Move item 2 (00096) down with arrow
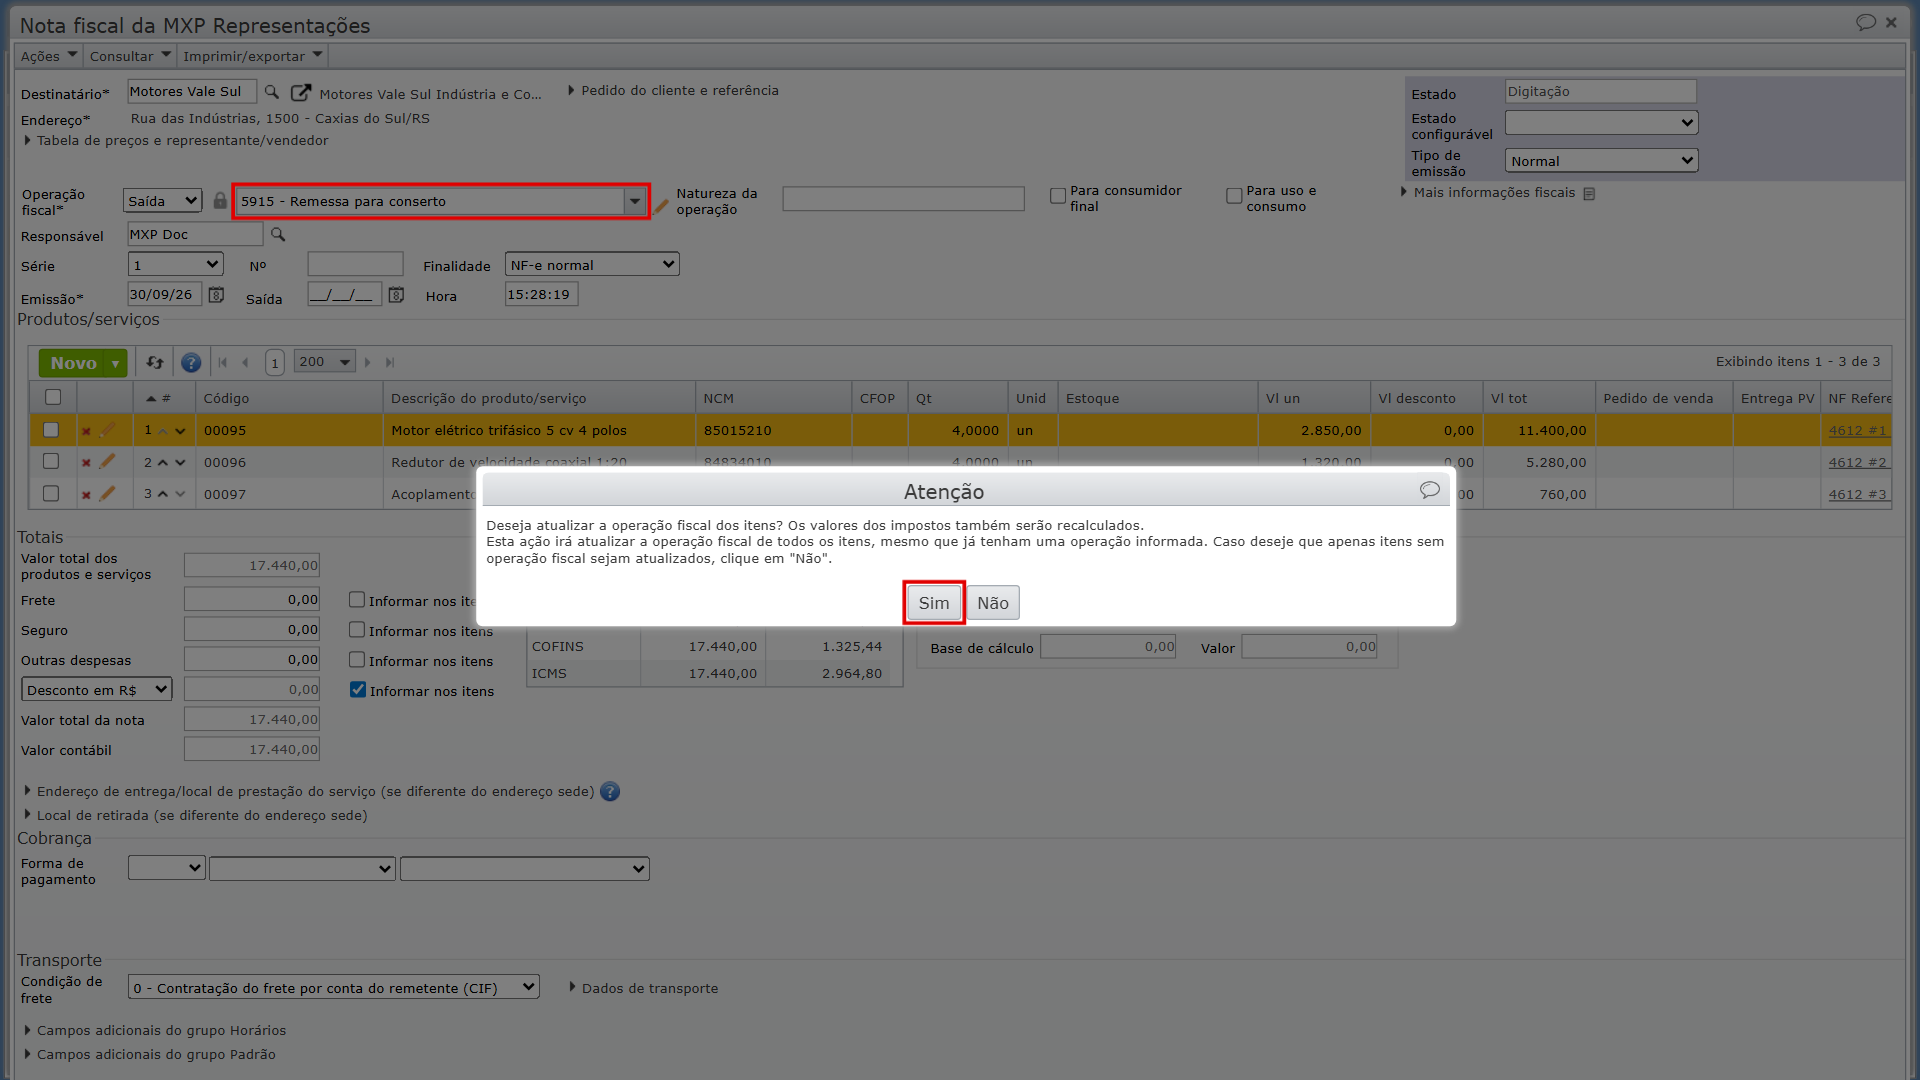Viewport: 1920px width, 1080px height. click(180, 463)
